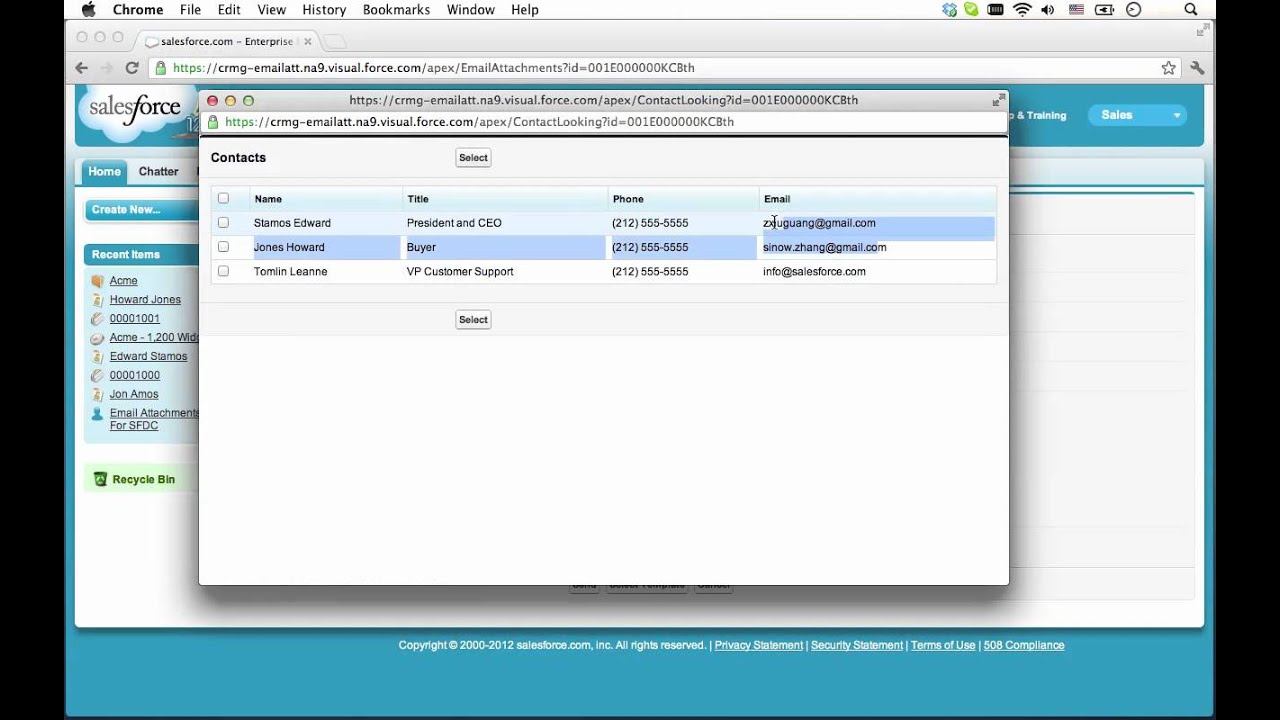
Task: Toggle the select-all header checkbox
Action: point(223,199)
